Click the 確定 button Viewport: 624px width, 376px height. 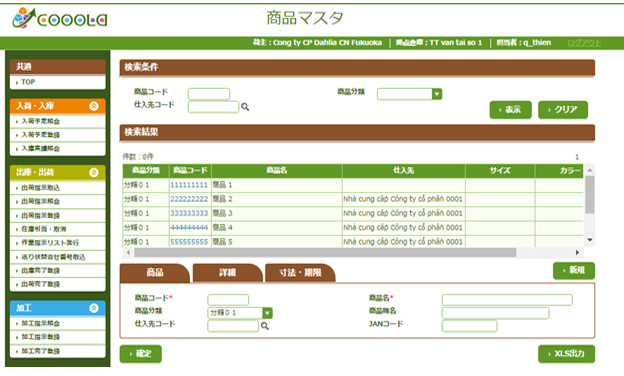140,354
